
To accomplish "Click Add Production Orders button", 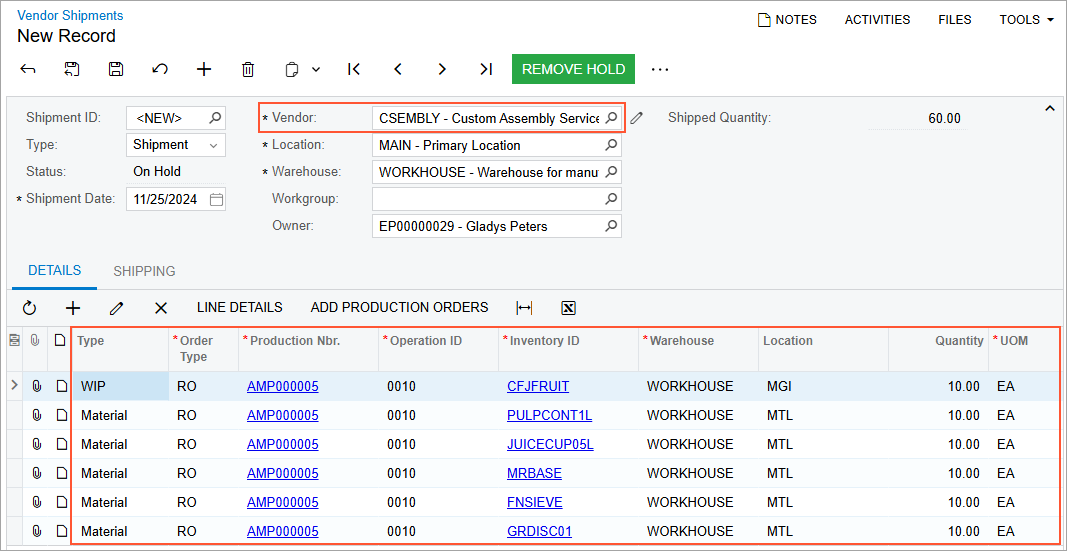I will 399,308.
